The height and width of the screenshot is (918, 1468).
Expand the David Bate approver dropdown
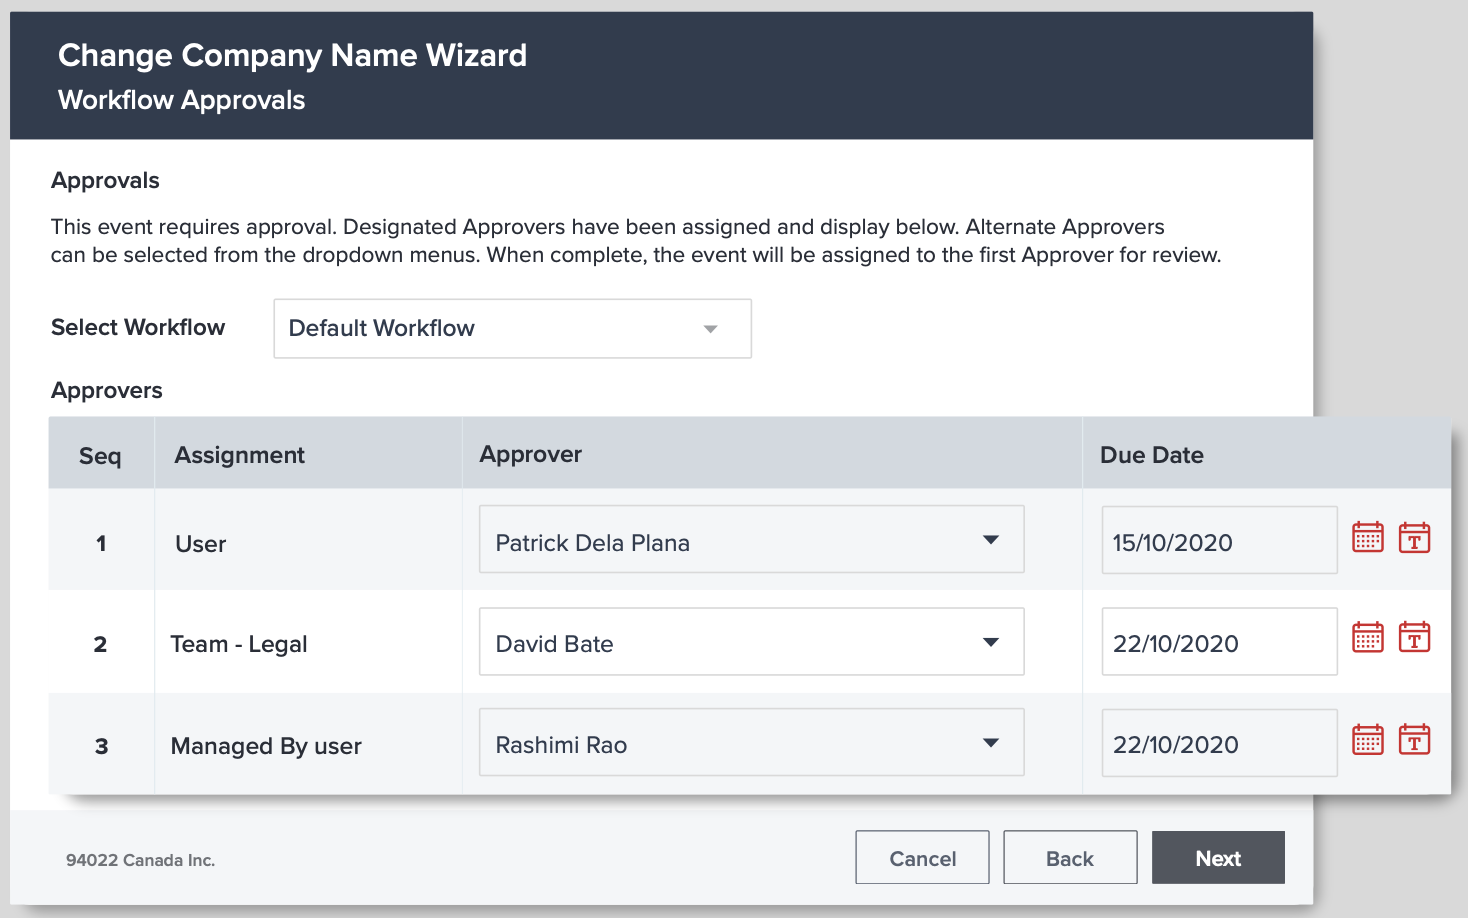coord(751,641)
